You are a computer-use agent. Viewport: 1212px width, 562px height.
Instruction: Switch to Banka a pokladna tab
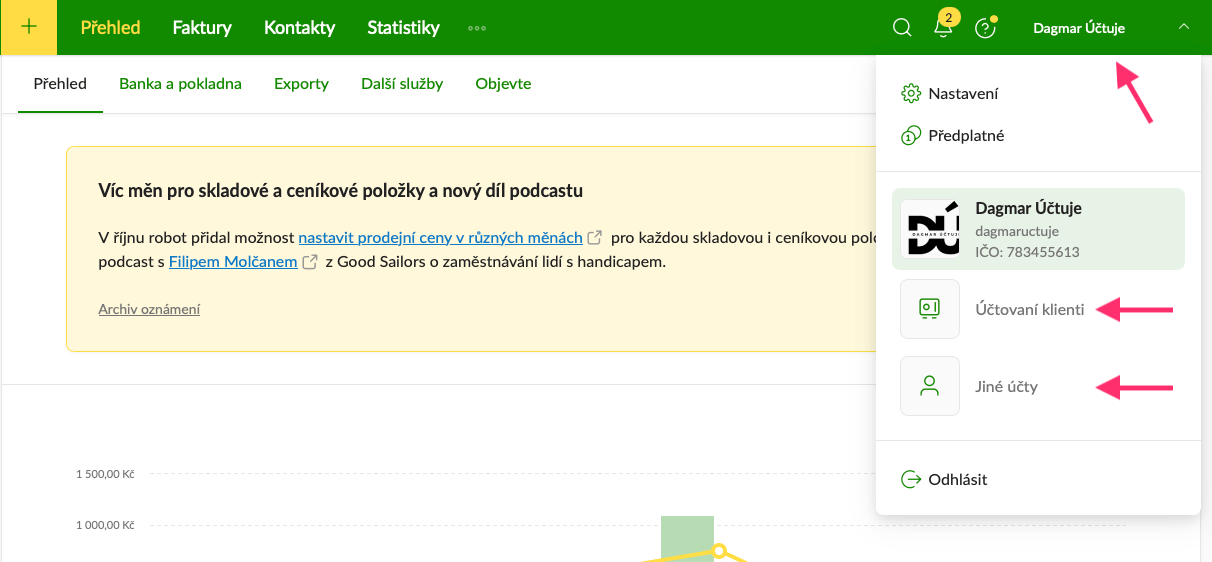pyautogui.click(x=180, y=84)
